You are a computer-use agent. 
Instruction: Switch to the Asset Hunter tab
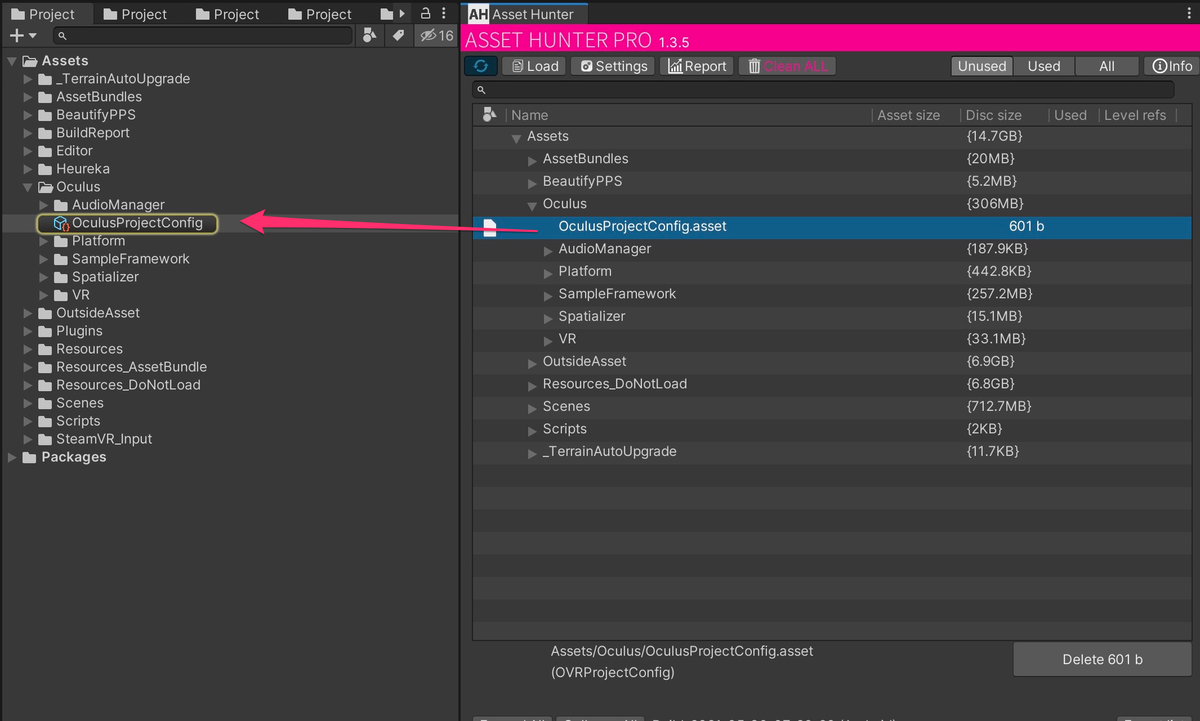pyautogui.click(x=527, y=14)
